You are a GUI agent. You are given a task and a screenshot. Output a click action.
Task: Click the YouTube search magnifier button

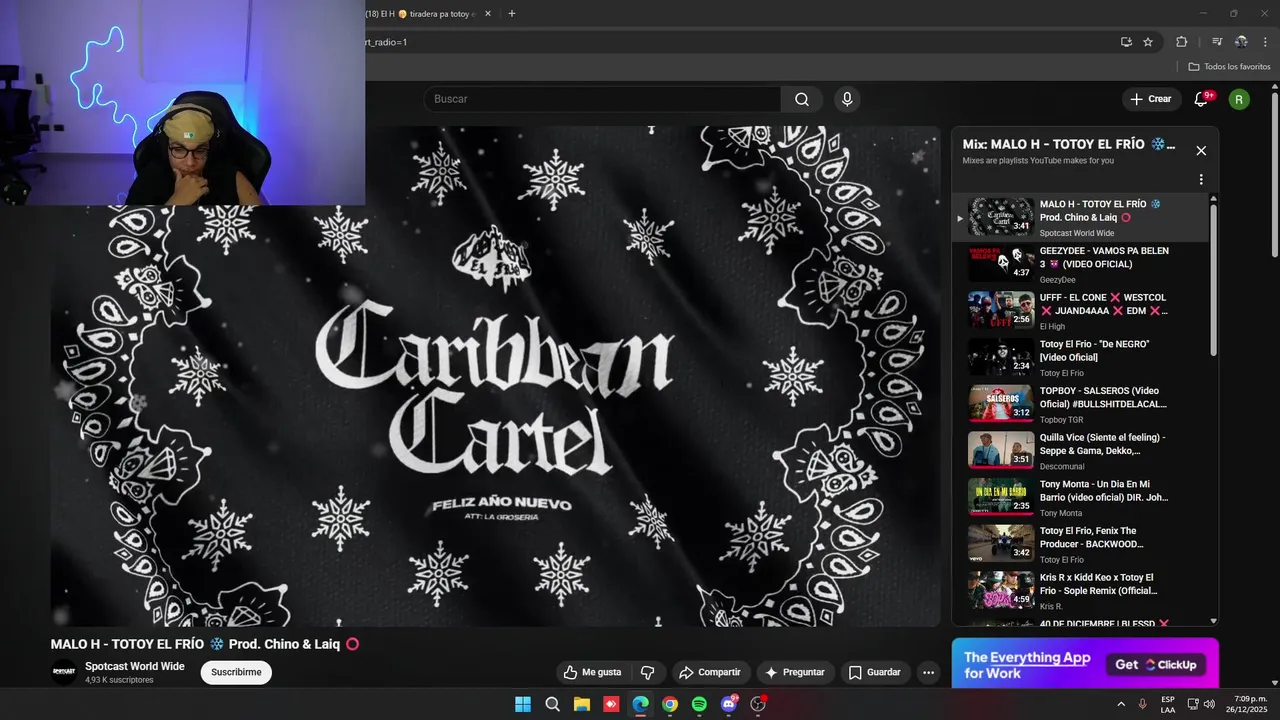802,99
